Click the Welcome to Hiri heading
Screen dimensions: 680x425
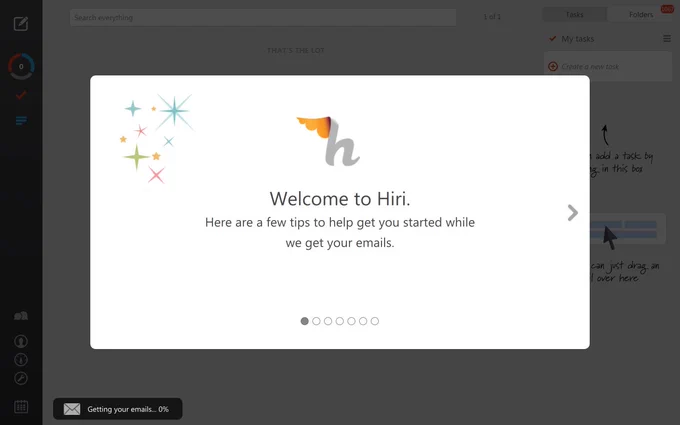340,199
